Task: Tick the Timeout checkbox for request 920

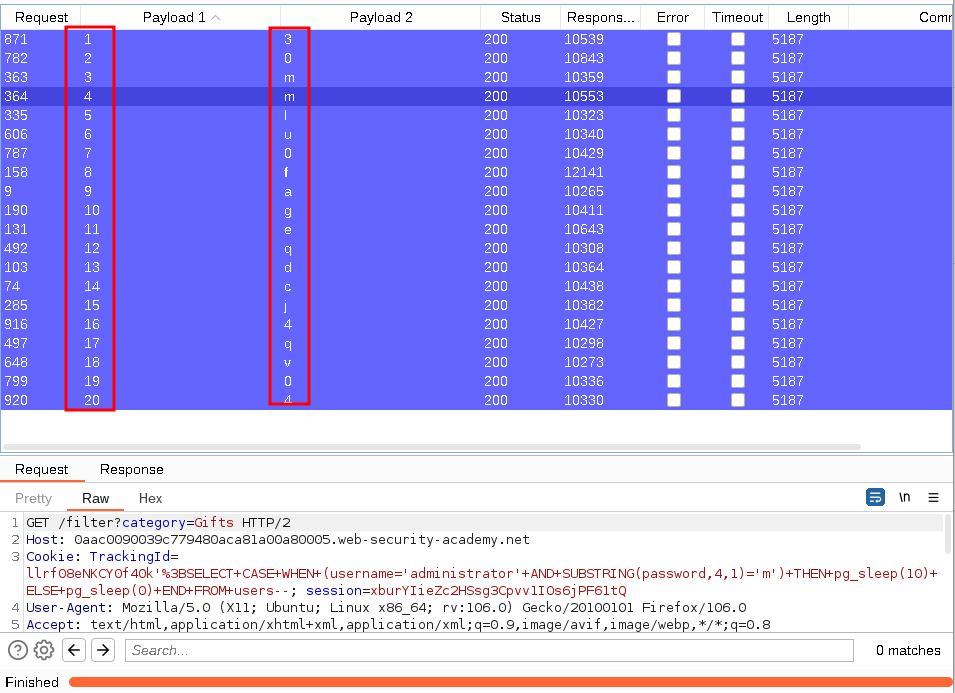Action: pyautogui.click(x=738, y=400)
